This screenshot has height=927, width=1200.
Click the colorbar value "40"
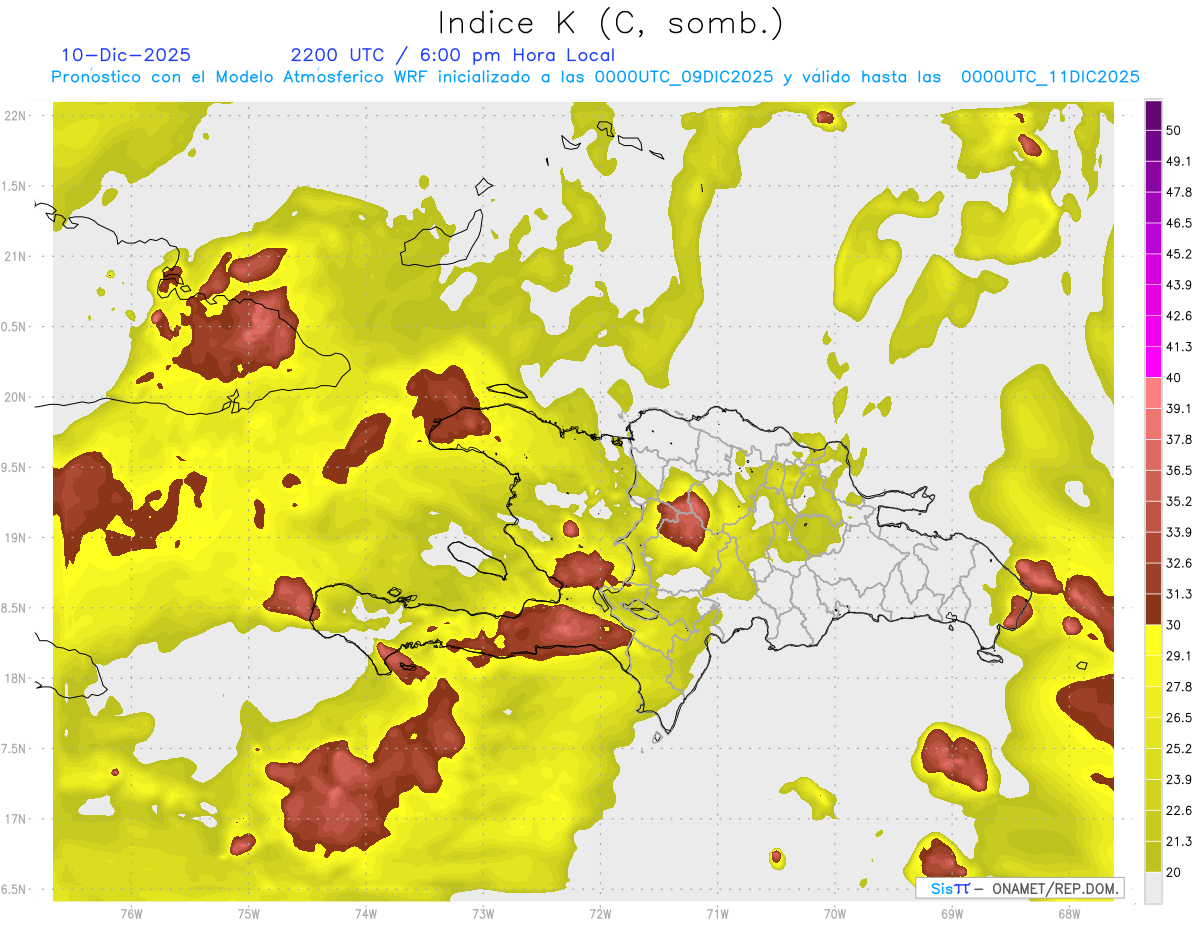(x=1174, y=377)
